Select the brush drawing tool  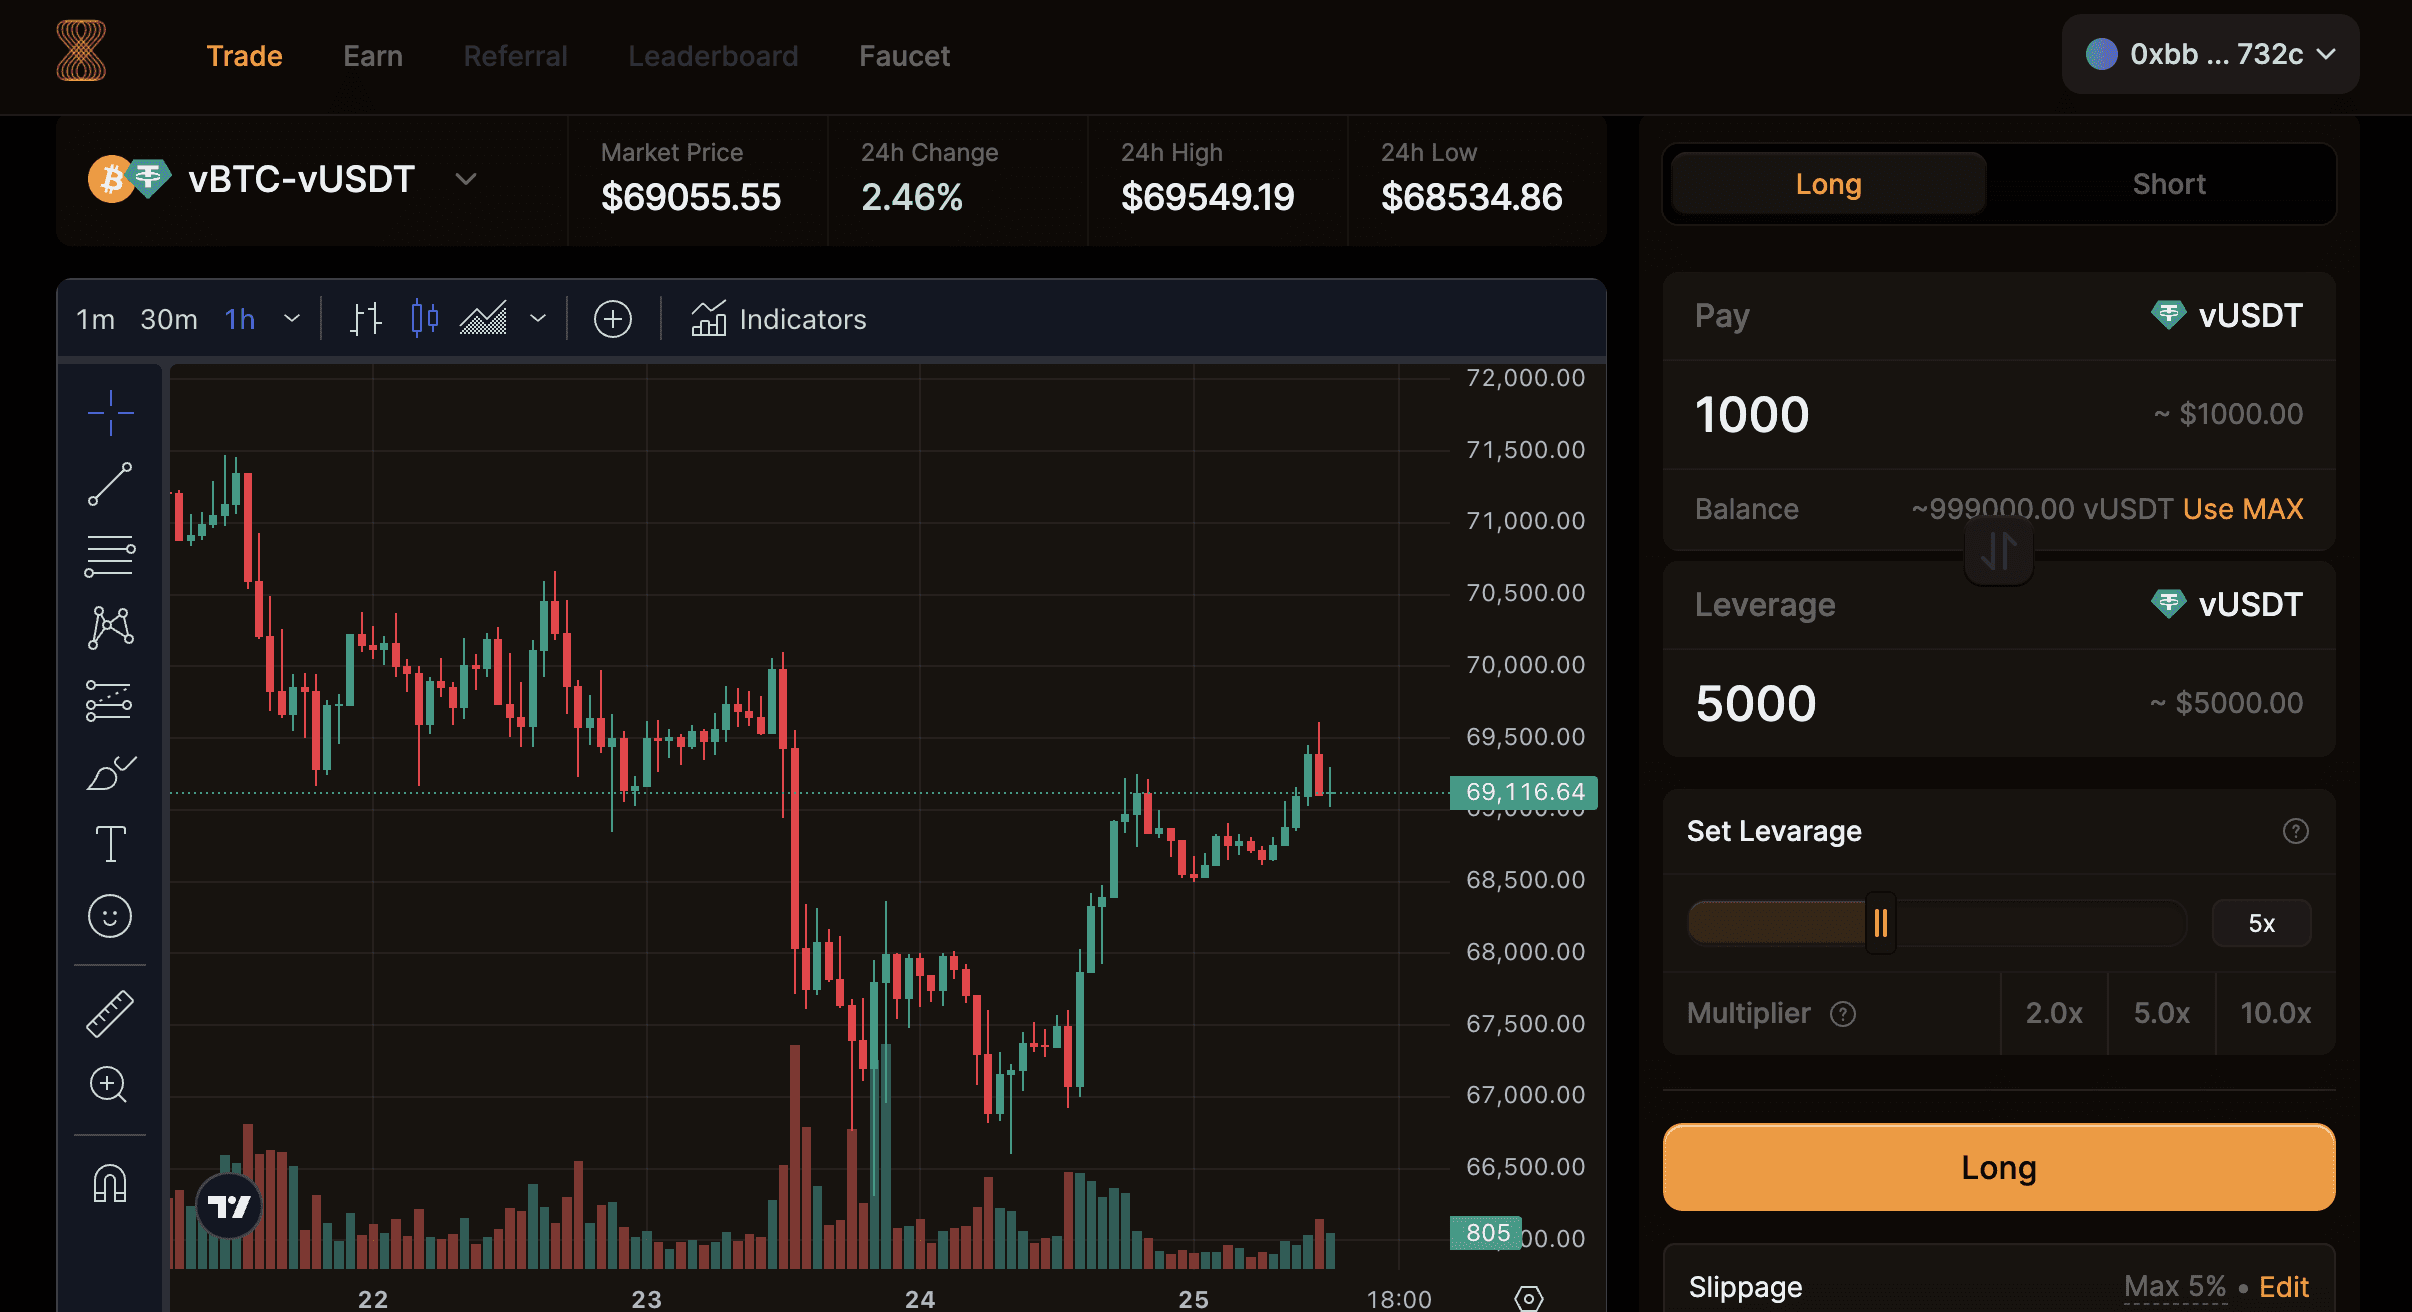click(x=110, y=772)
